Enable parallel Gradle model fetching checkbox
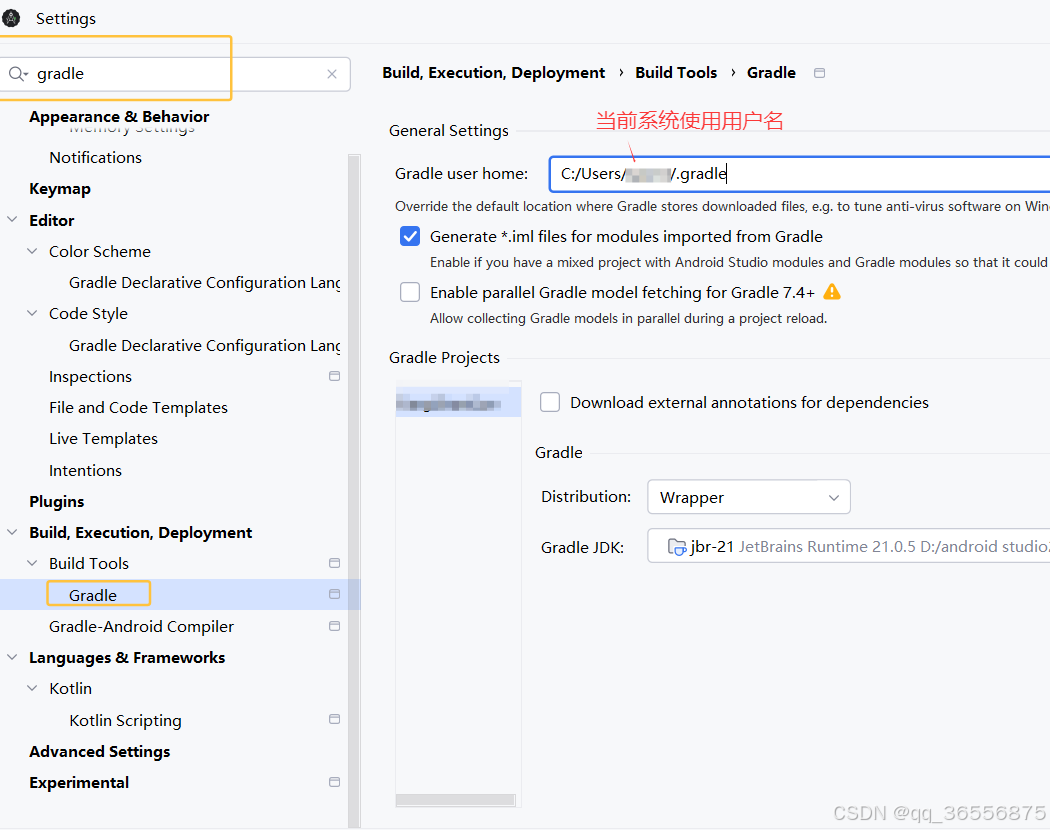The width and height of the screenshot is (1050, 830). click(x=410, y=291)
